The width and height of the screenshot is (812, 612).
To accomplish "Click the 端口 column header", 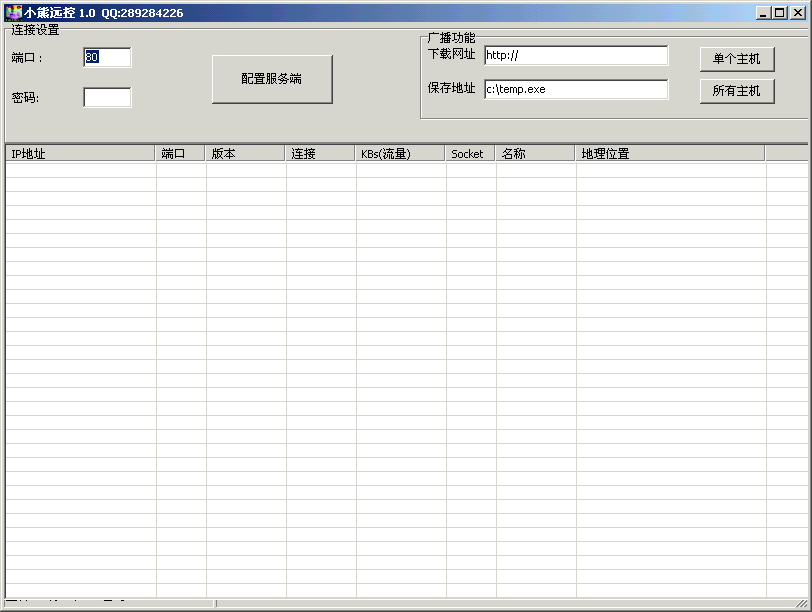I will pos(180,154).
